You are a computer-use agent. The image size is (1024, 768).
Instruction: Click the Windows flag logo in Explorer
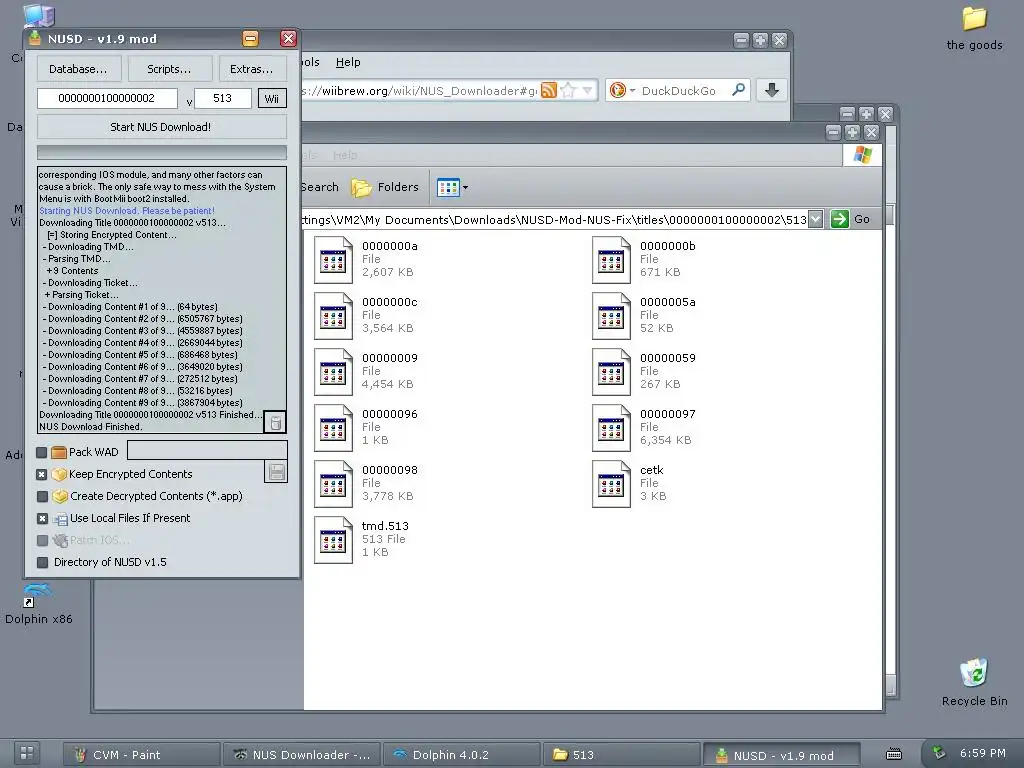862,155
